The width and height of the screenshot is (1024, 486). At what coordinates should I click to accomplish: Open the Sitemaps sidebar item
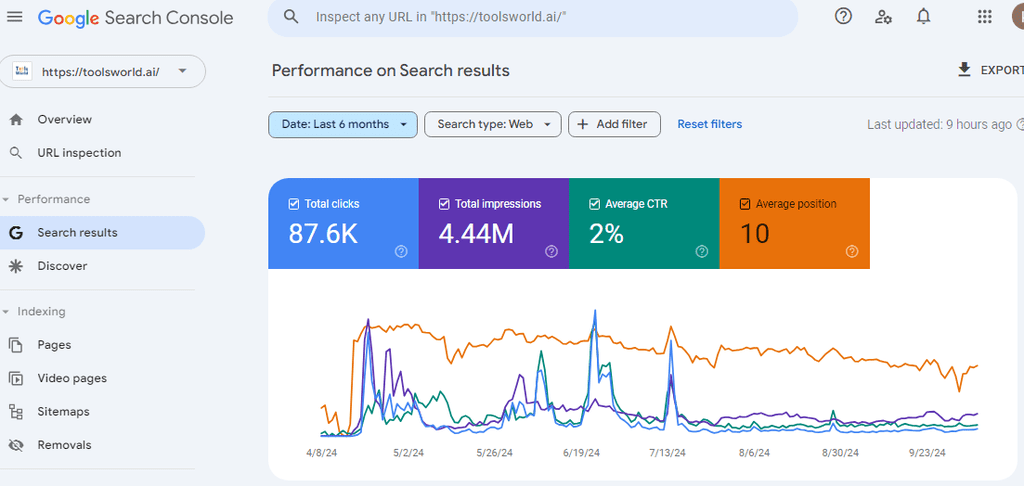pos(63,412)
